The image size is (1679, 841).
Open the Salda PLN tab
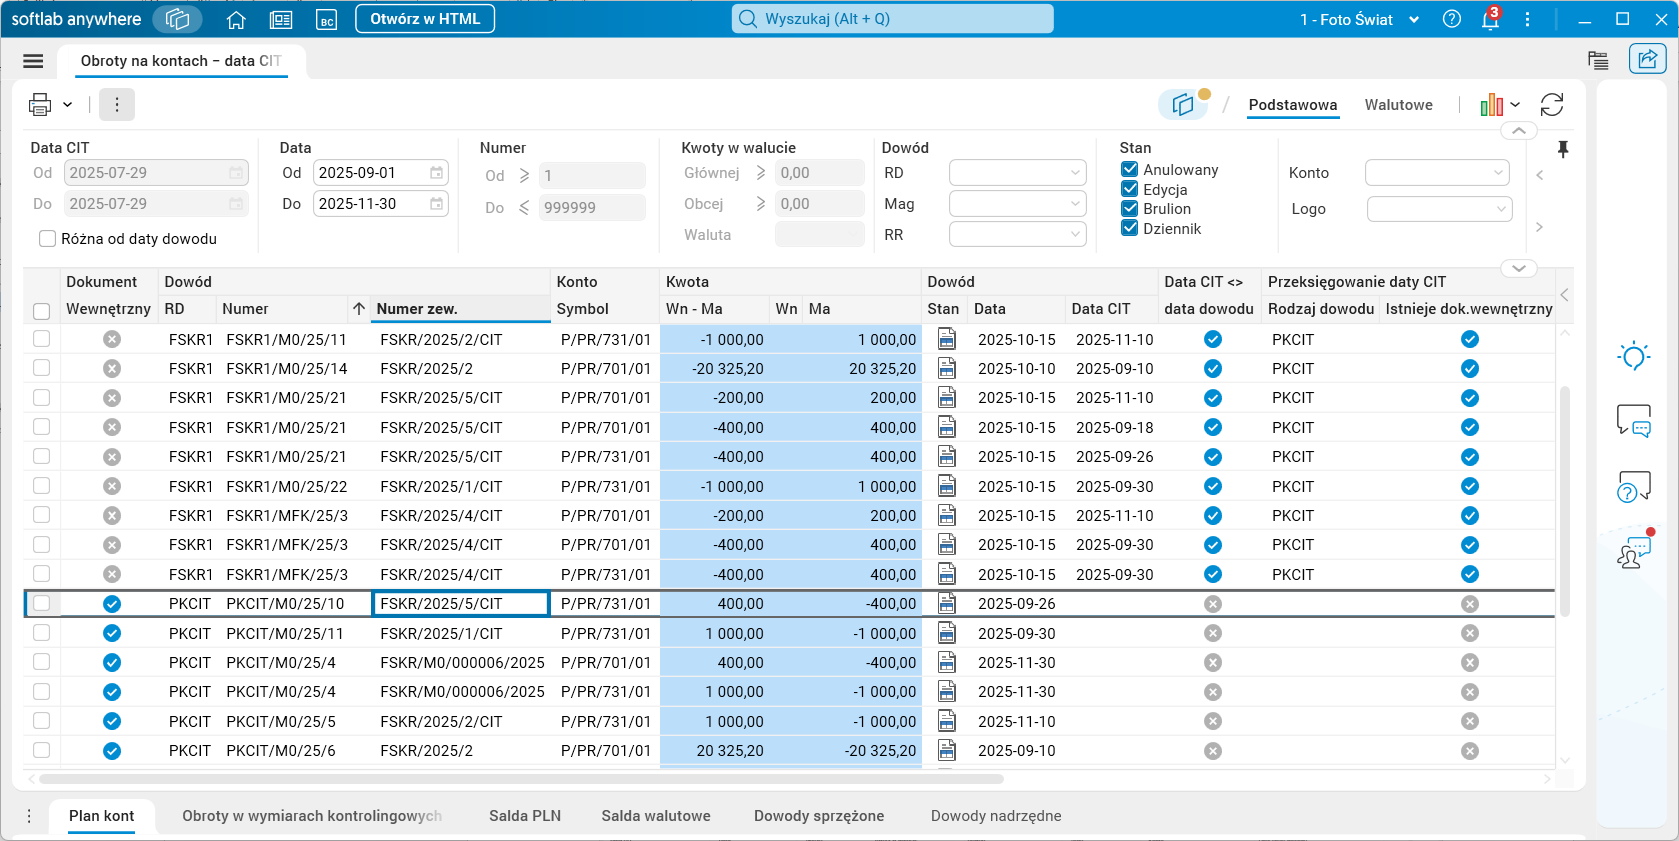[524, 816]
